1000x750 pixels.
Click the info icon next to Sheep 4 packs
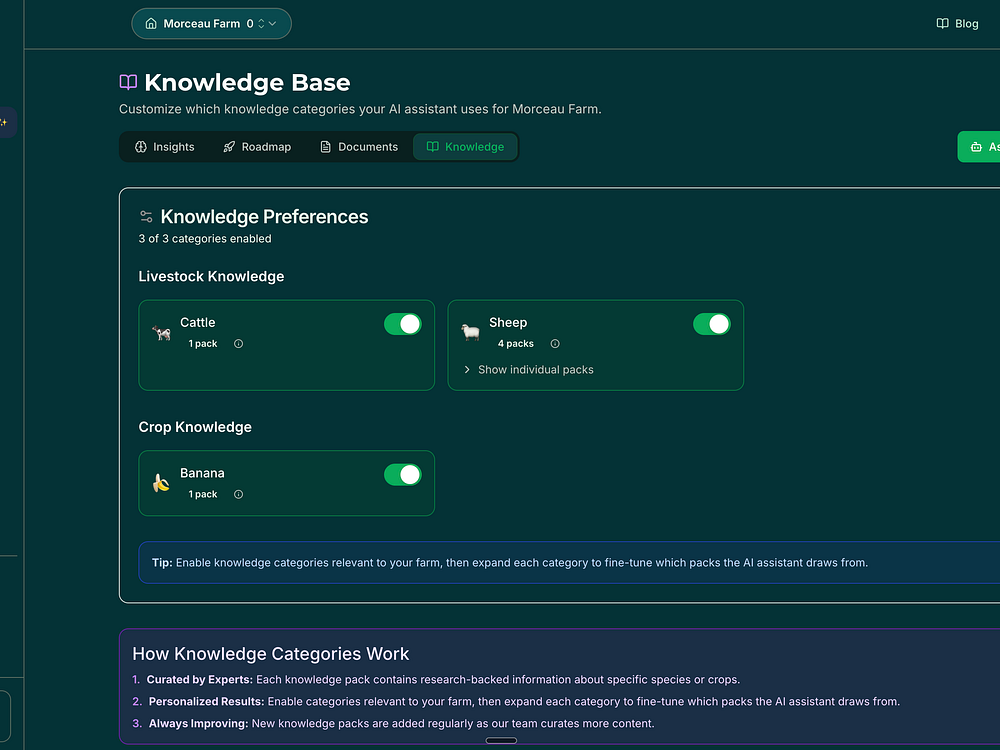(555, 344)
